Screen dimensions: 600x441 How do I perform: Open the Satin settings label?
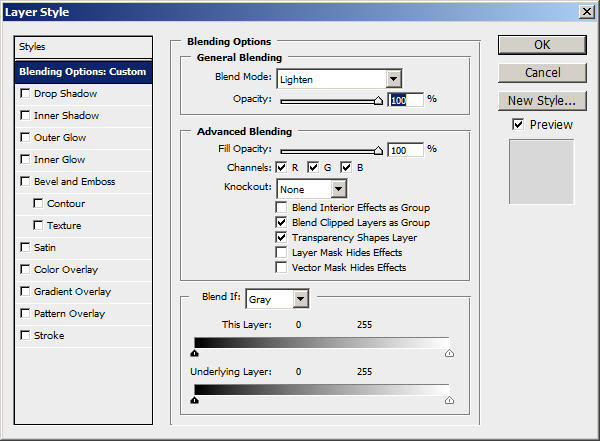pos(45,247)
